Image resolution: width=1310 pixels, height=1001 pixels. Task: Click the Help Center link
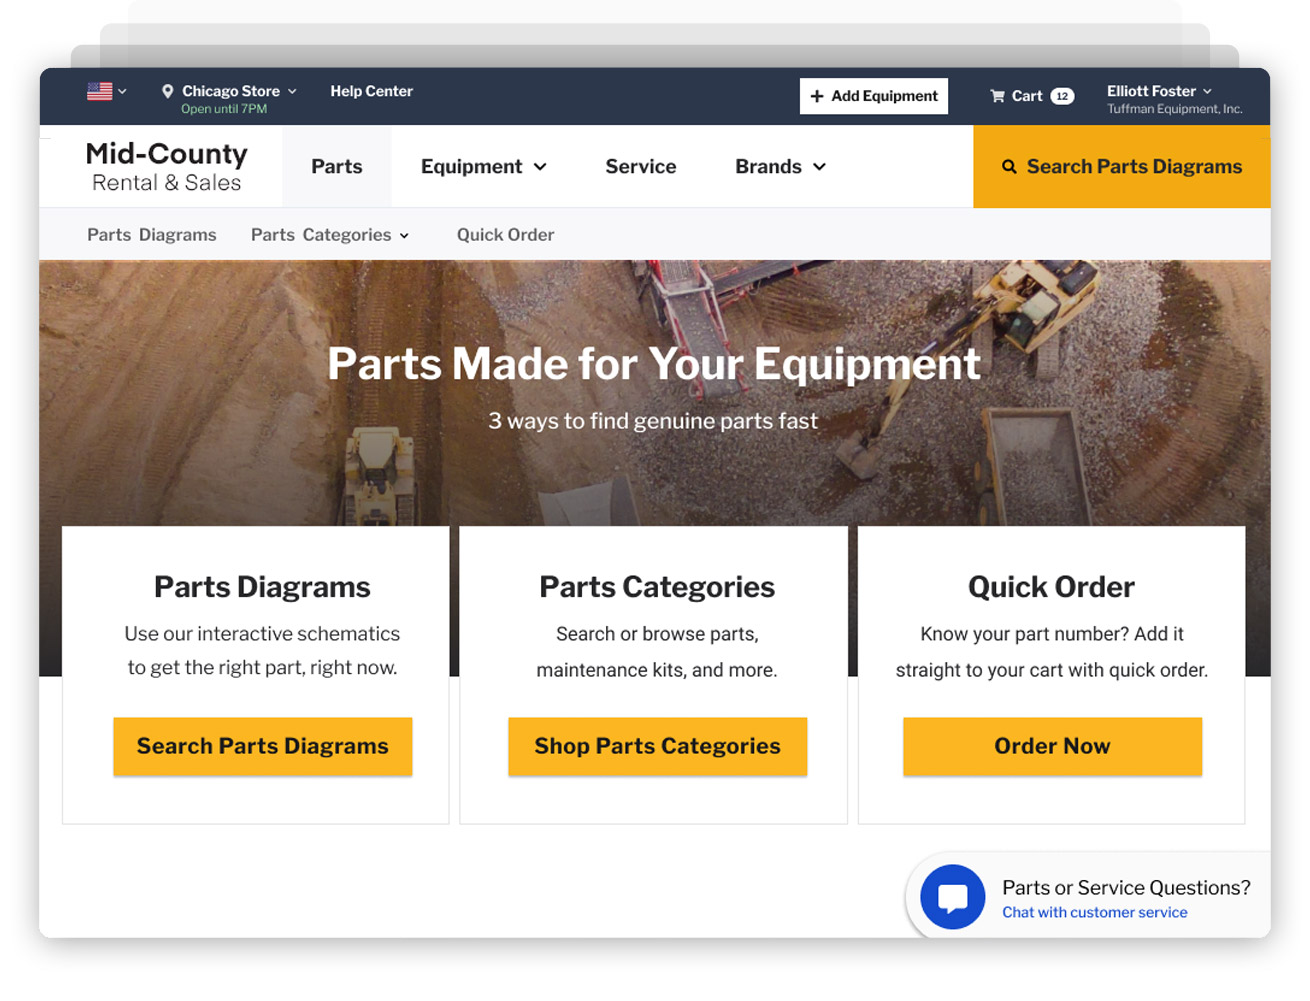tap(371, 90)
